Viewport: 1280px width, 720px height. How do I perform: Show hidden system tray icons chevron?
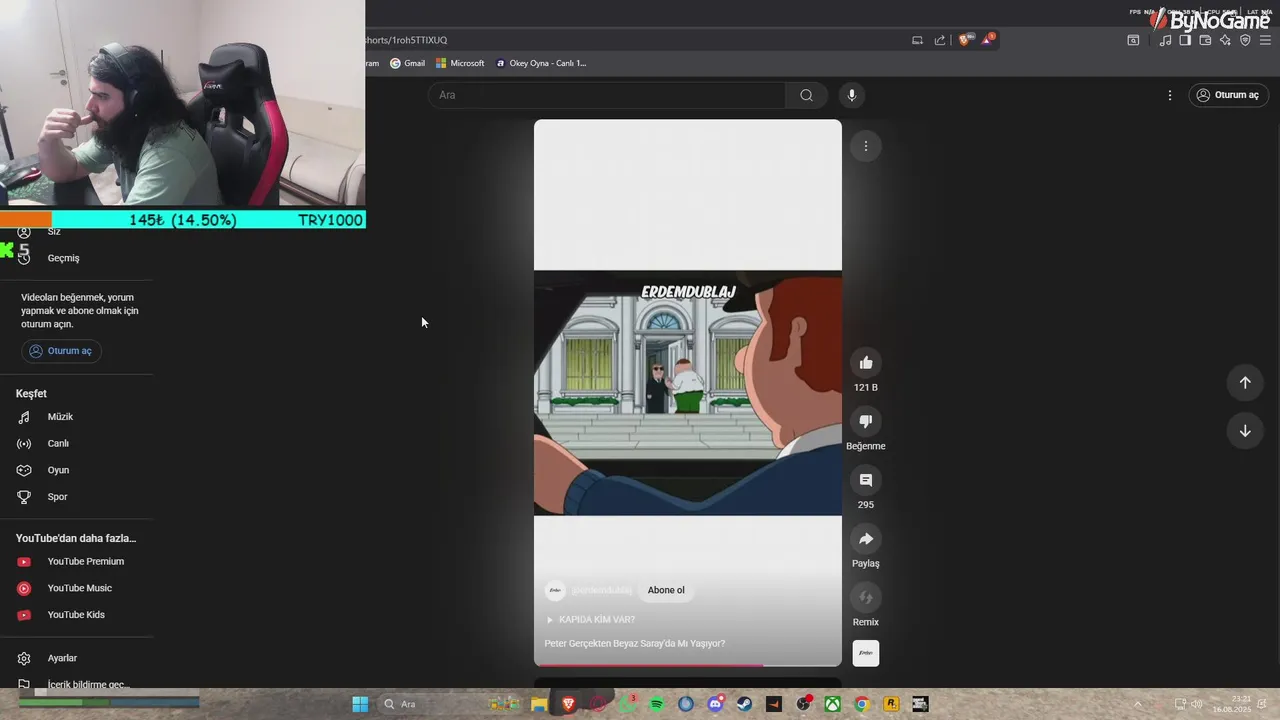1138,704
